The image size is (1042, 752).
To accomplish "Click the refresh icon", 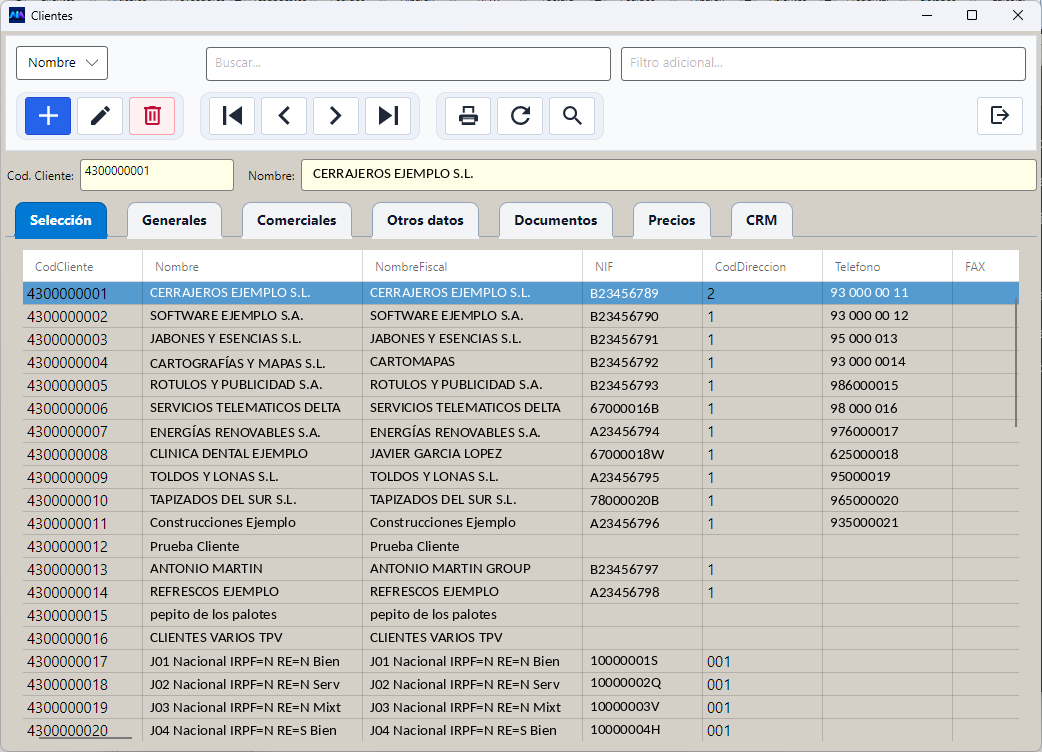I will click(x=520, y=116).
